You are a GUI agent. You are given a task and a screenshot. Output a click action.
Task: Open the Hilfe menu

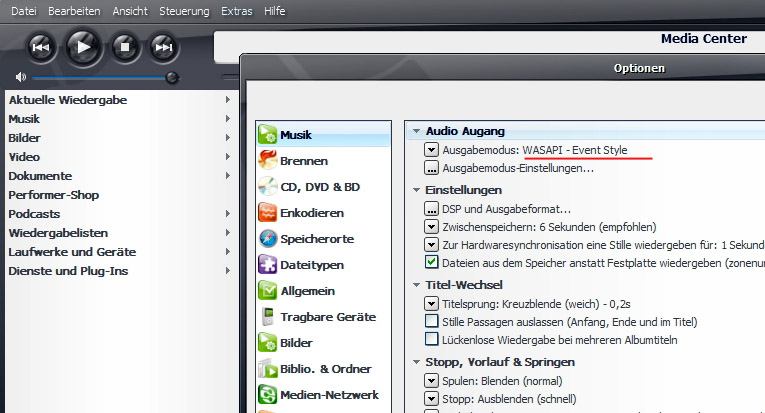click(x=275, y=11)
